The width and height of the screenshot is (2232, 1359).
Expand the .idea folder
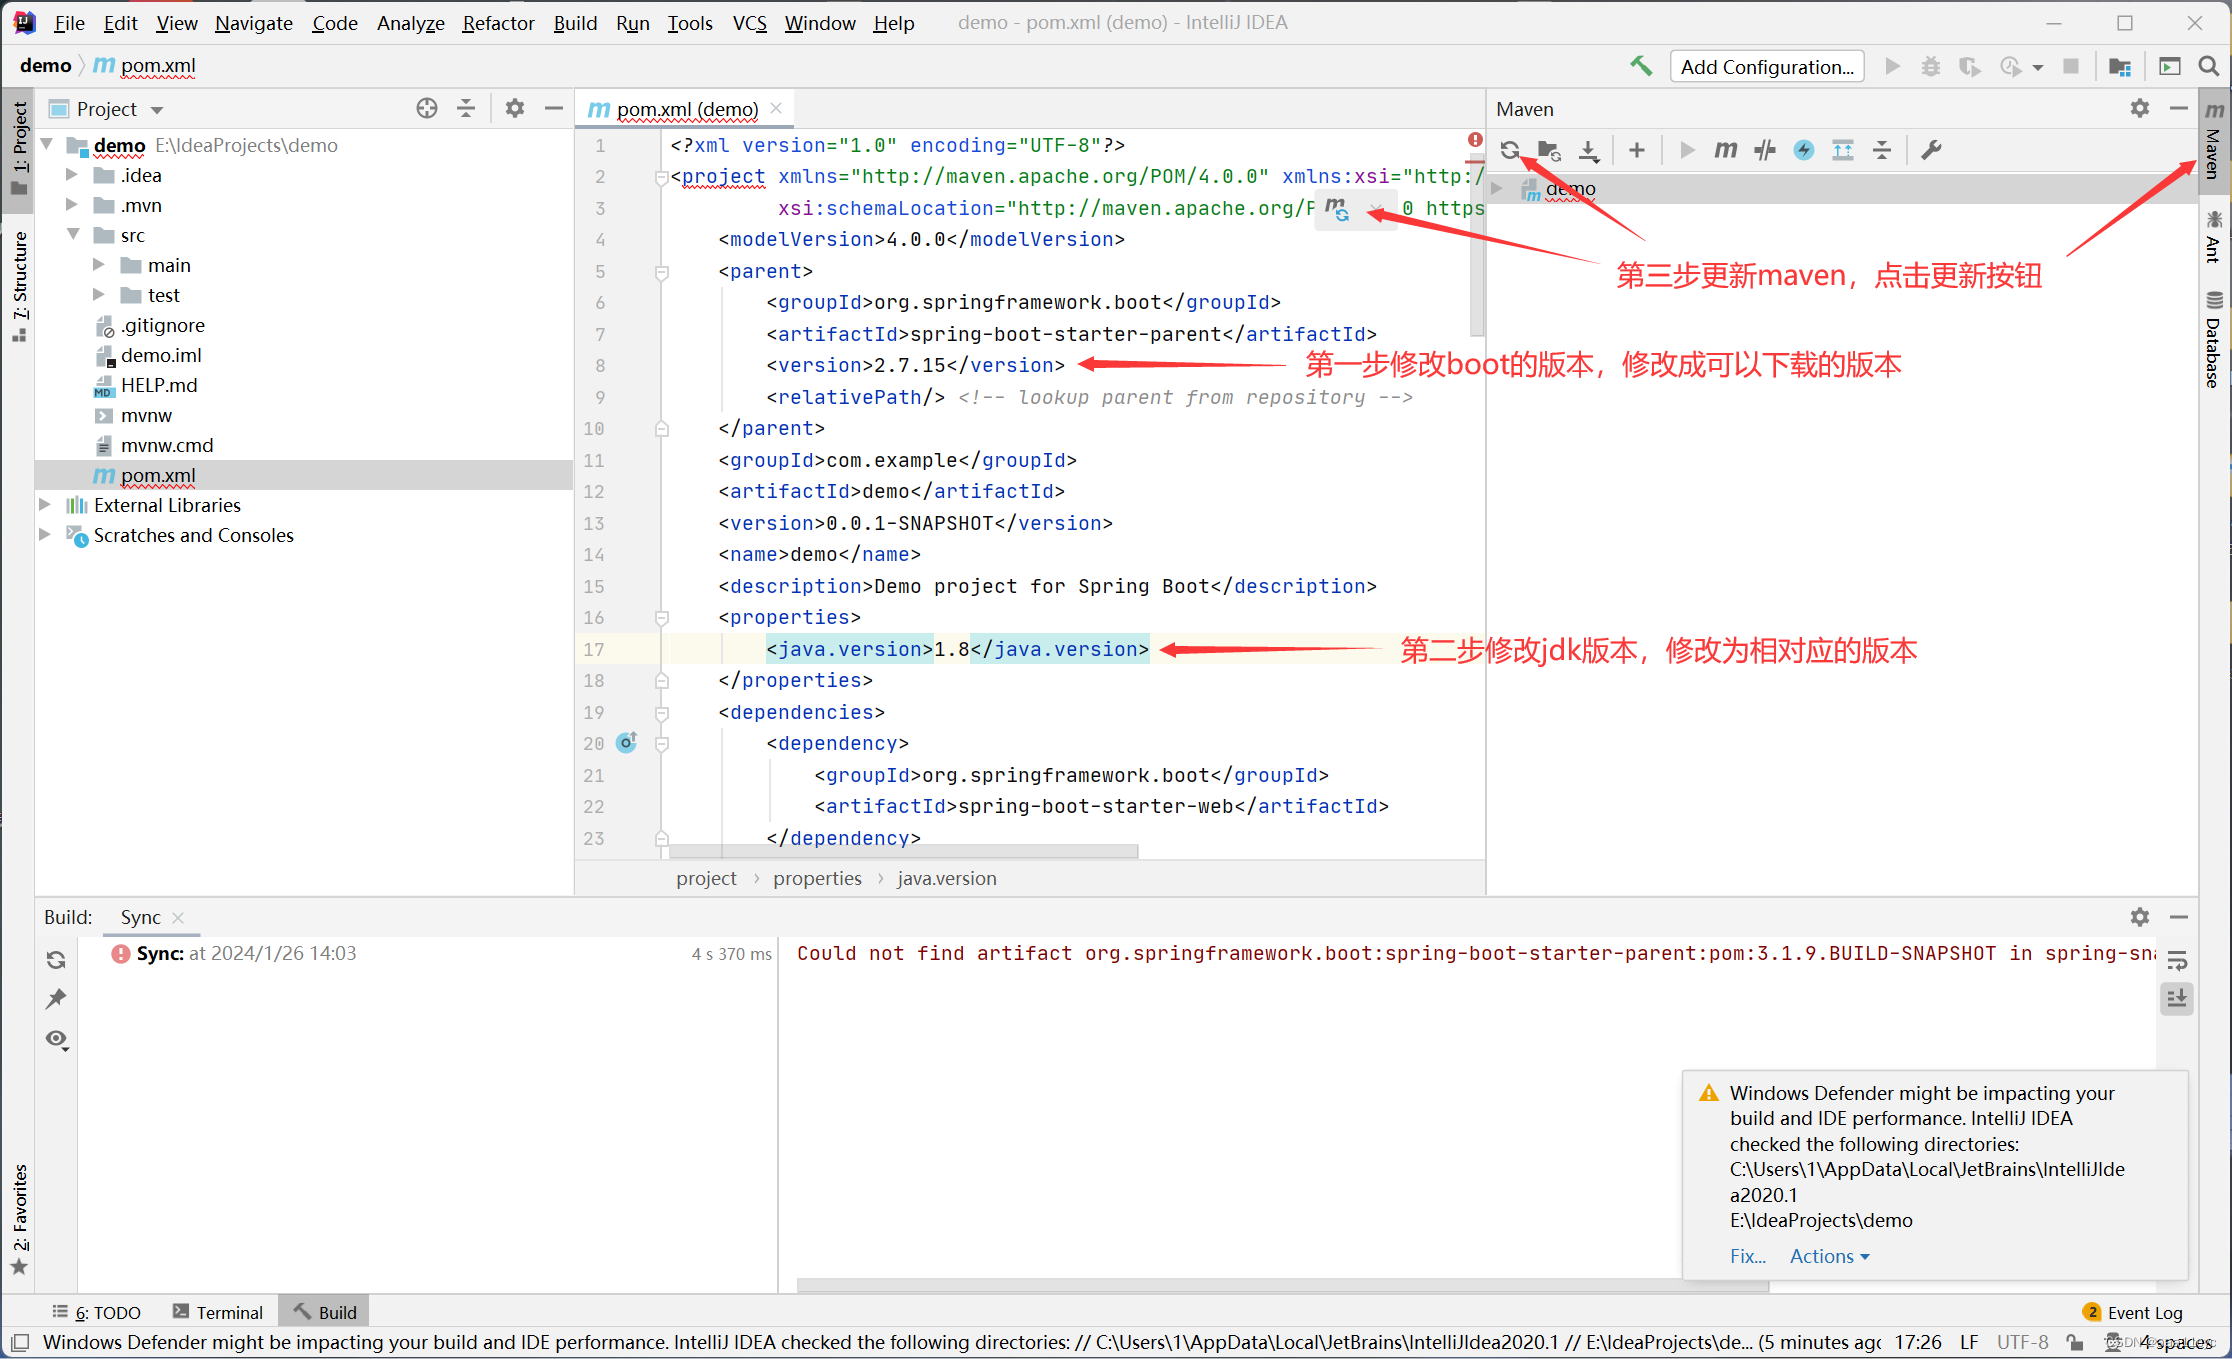pyautogui.click(x=72, y=175)
